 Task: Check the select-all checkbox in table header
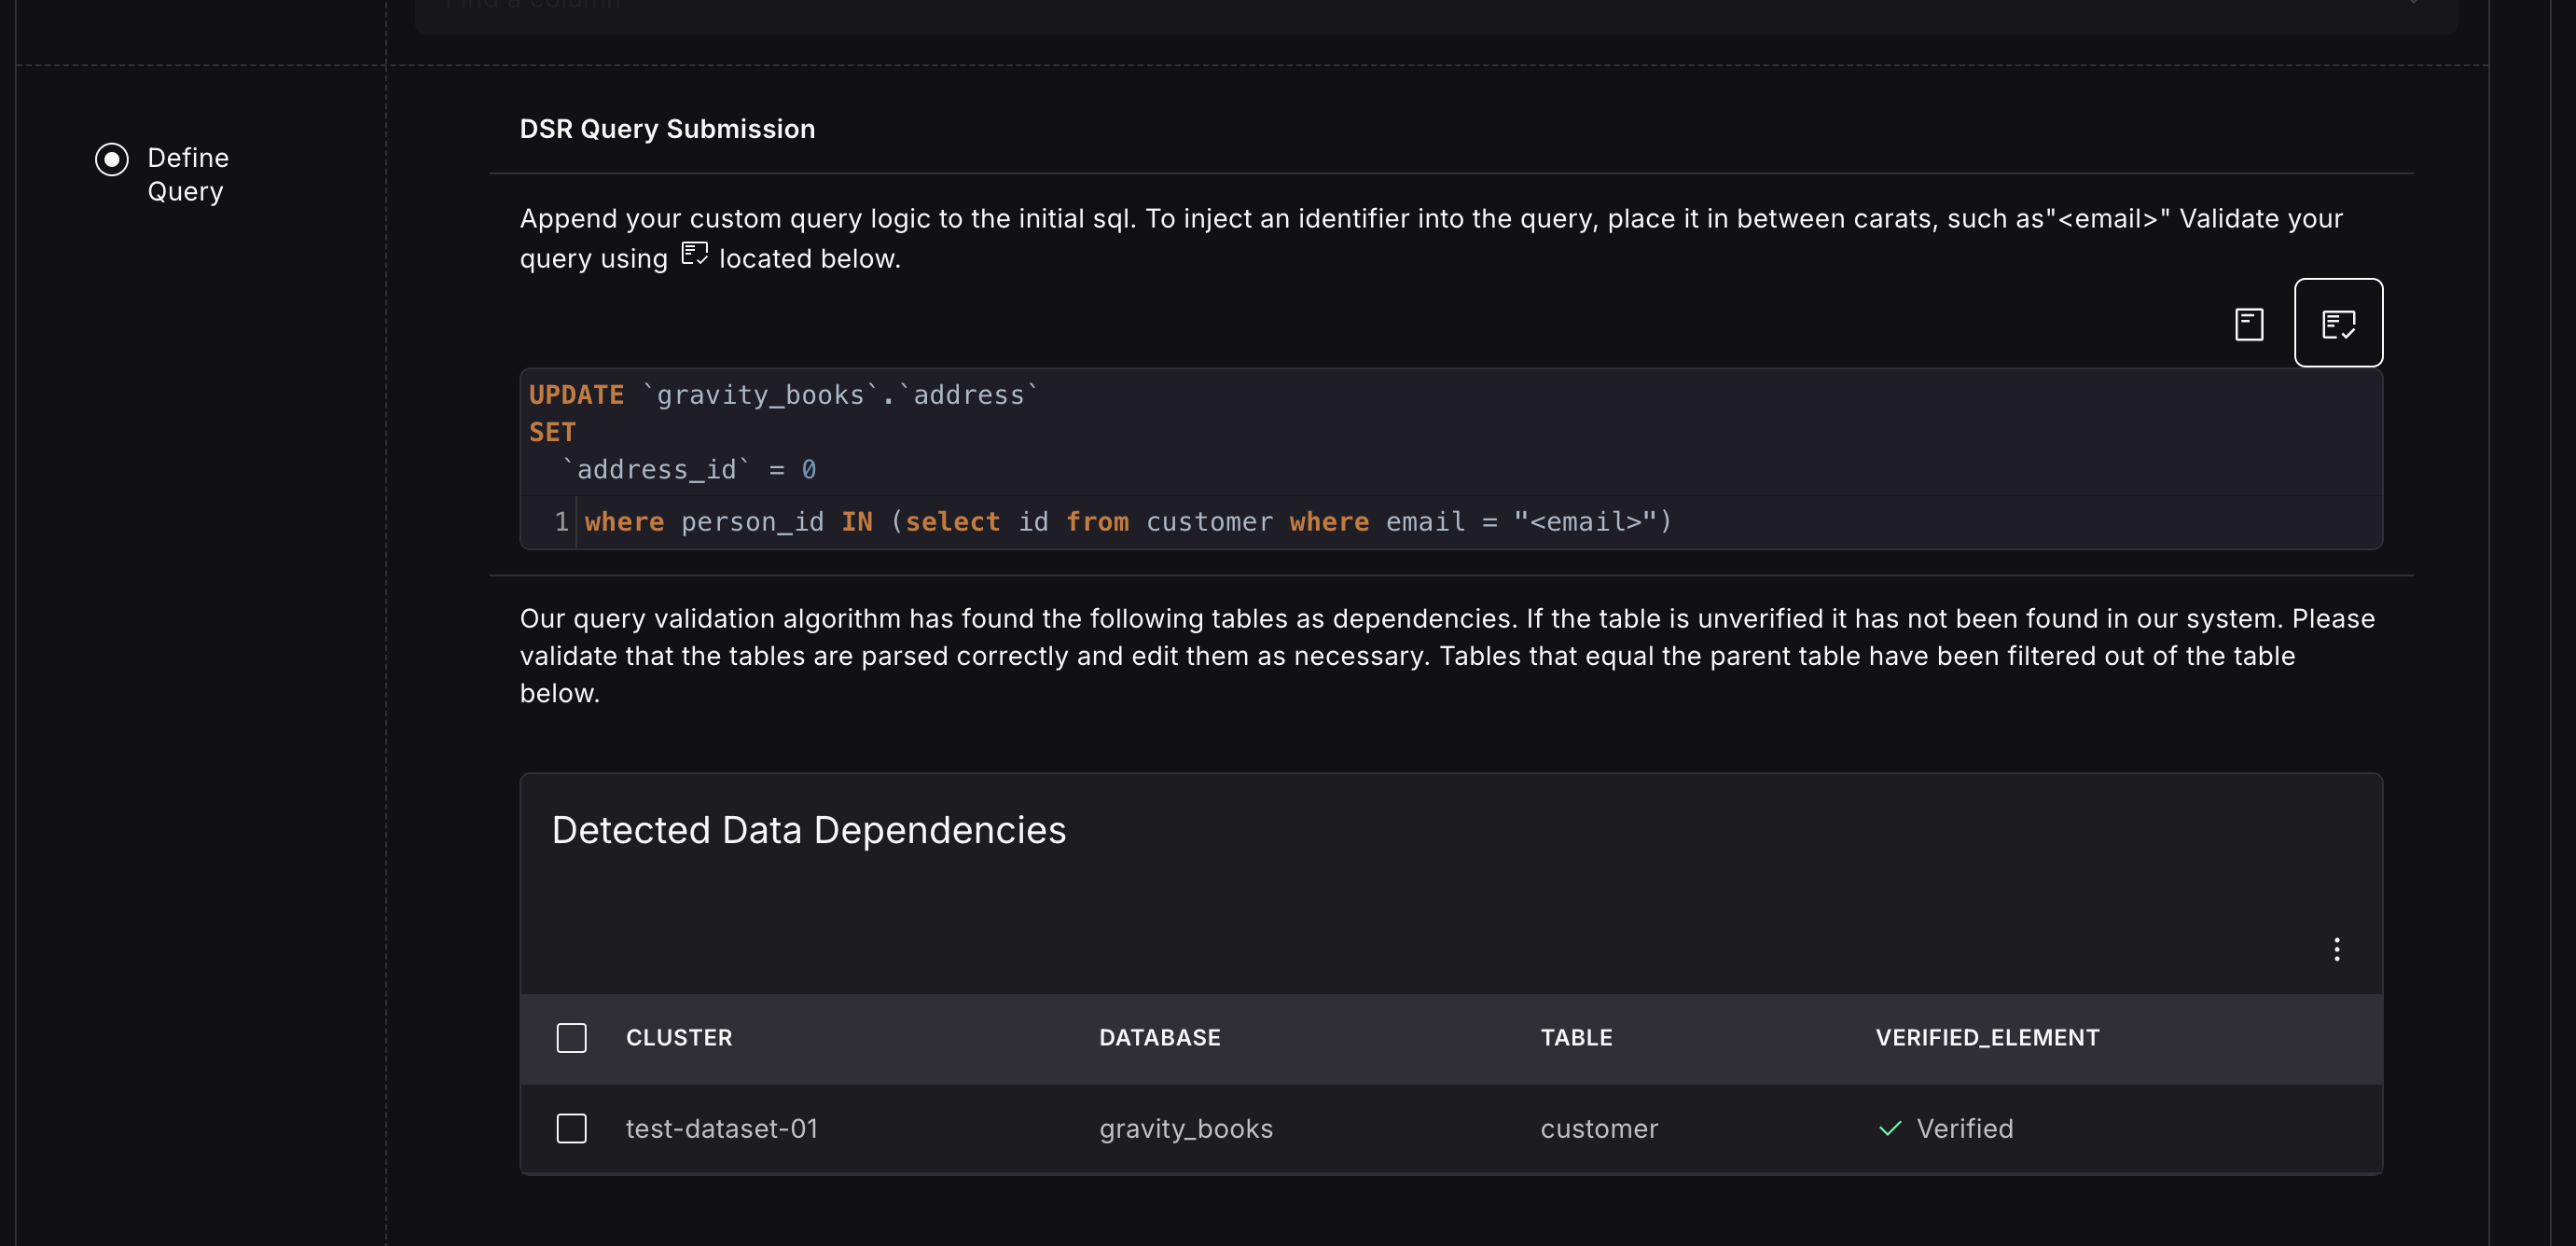point(571,1037)
